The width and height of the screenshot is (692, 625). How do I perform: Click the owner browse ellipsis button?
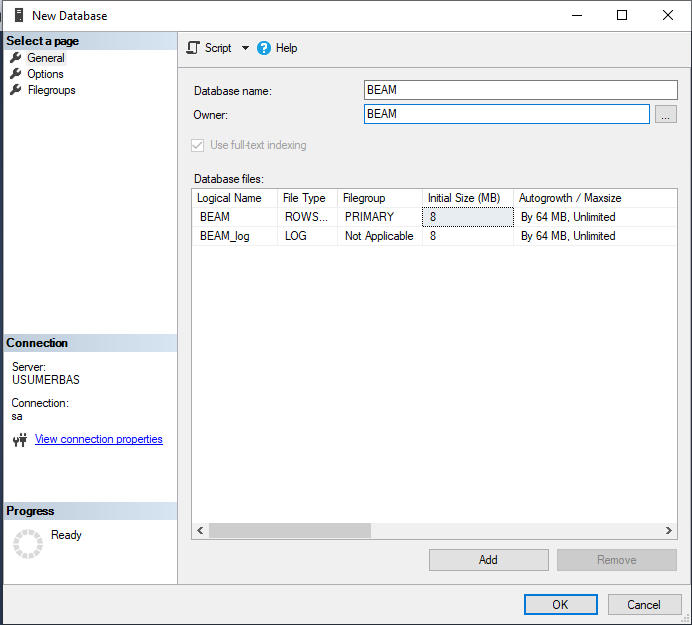coord(665,115)
